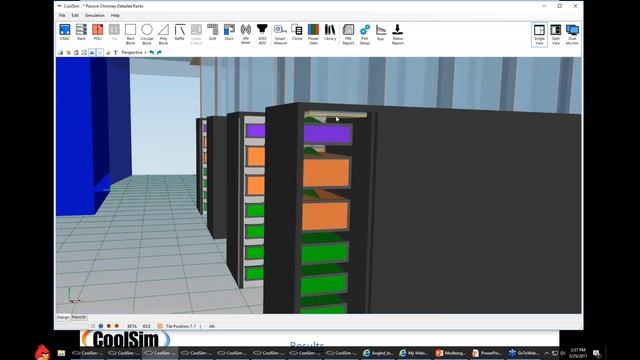This screenshot has height=360, width=640.
Task: Select the Grill tool
Action: tap(213, 32)
